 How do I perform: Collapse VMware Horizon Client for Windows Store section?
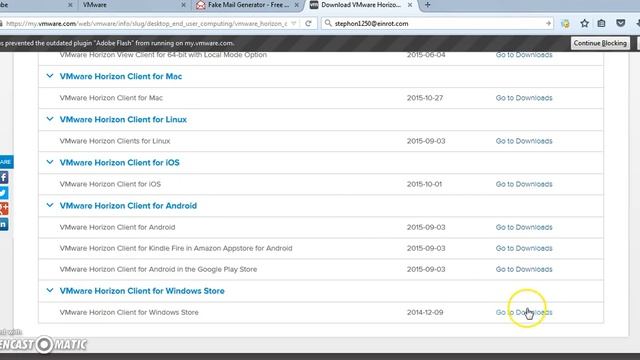tap(50, 291)
